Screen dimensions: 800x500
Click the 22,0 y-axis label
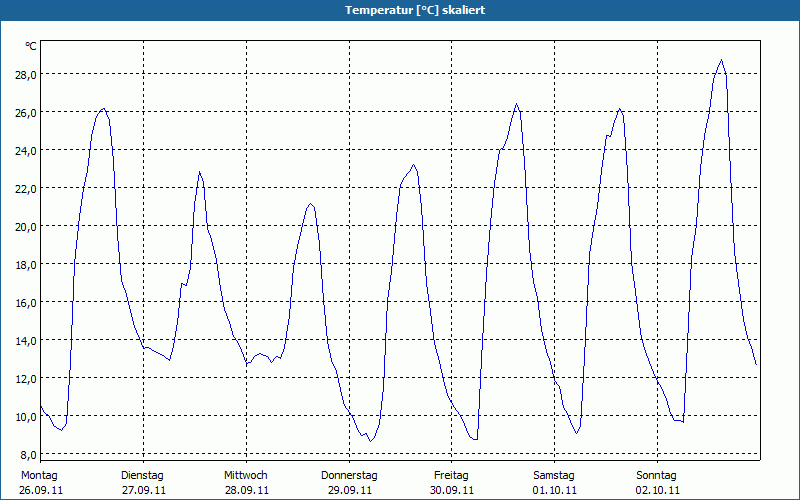26,189
